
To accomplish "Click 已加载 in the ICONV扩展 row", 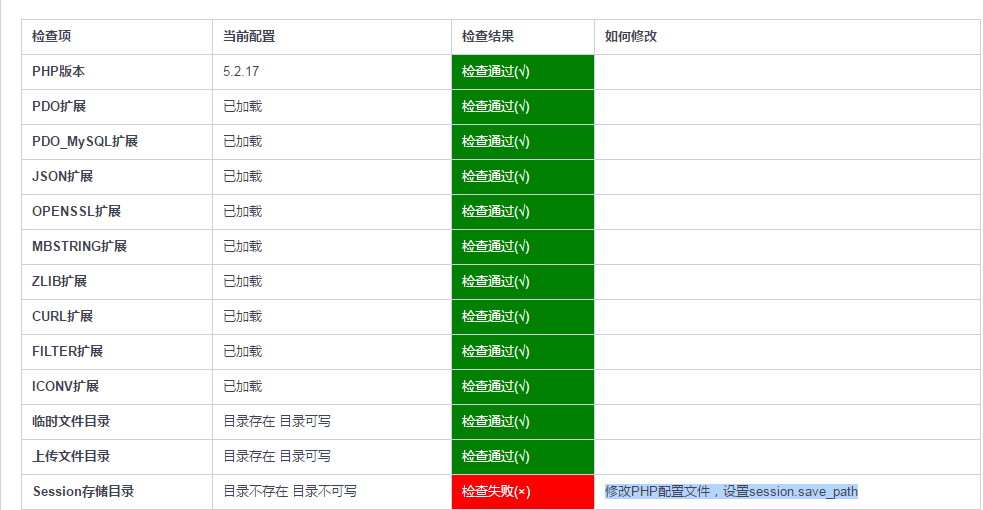I will pos(243,387).
